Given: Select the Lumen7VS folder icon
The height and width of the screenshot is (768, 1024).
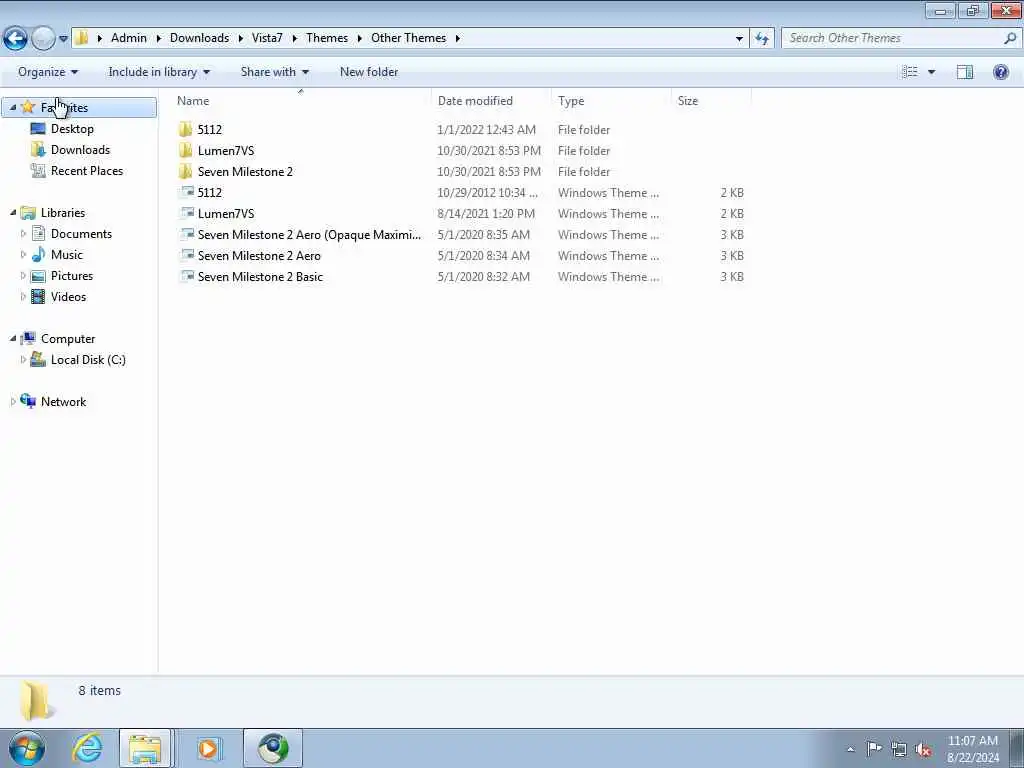Looking at the screenshot, I should tap(185, 150).
